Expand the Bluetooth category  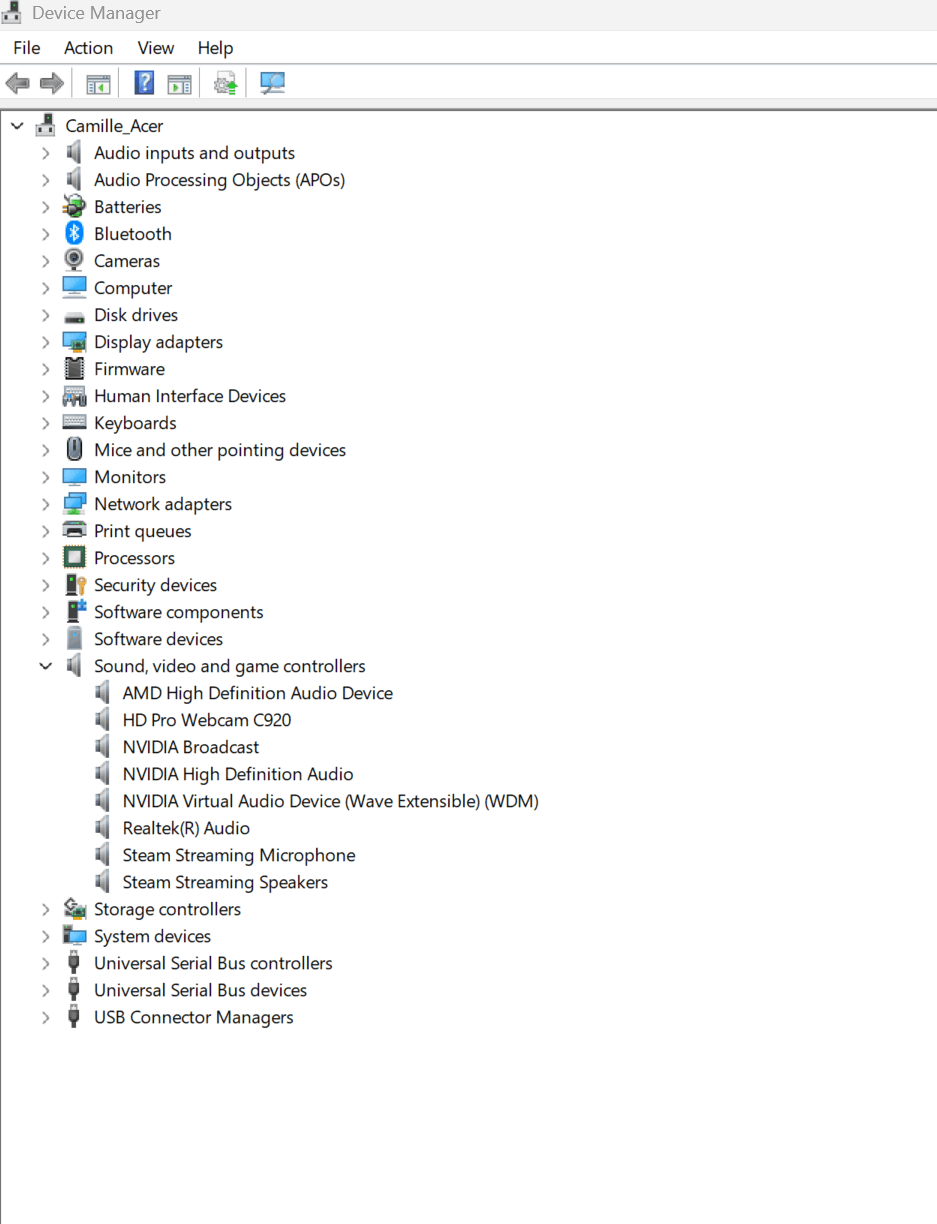click(x=45, y=234)
